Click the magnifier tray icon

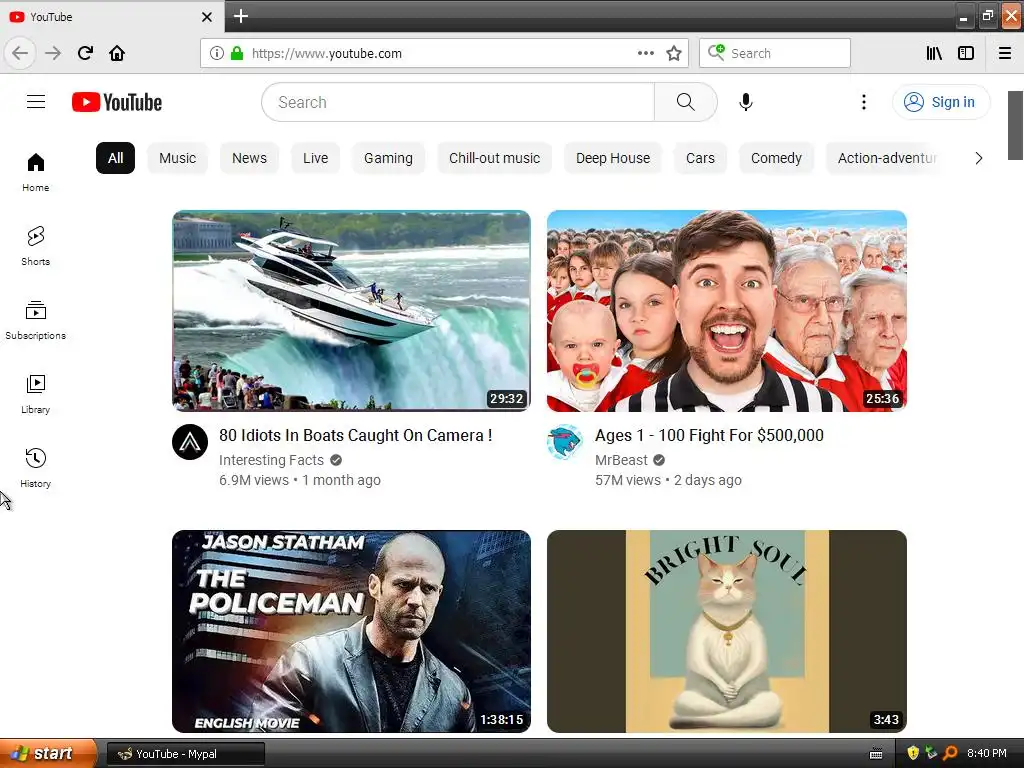[950, 753]
